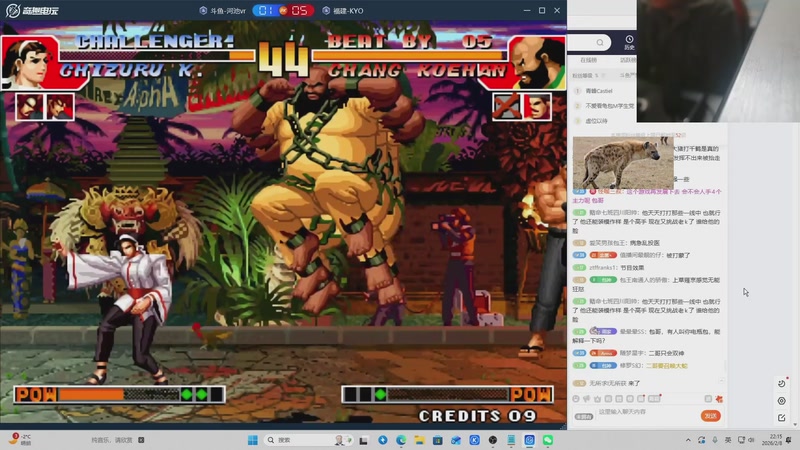Click the Chang Koehan health bar
800x450 pixels.
[410, 56]
